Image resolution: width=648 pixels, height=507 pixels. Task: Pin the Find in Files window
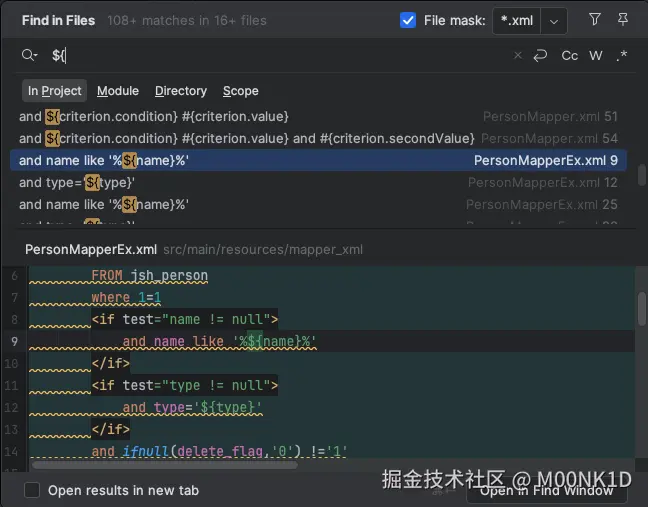[622, 19]
